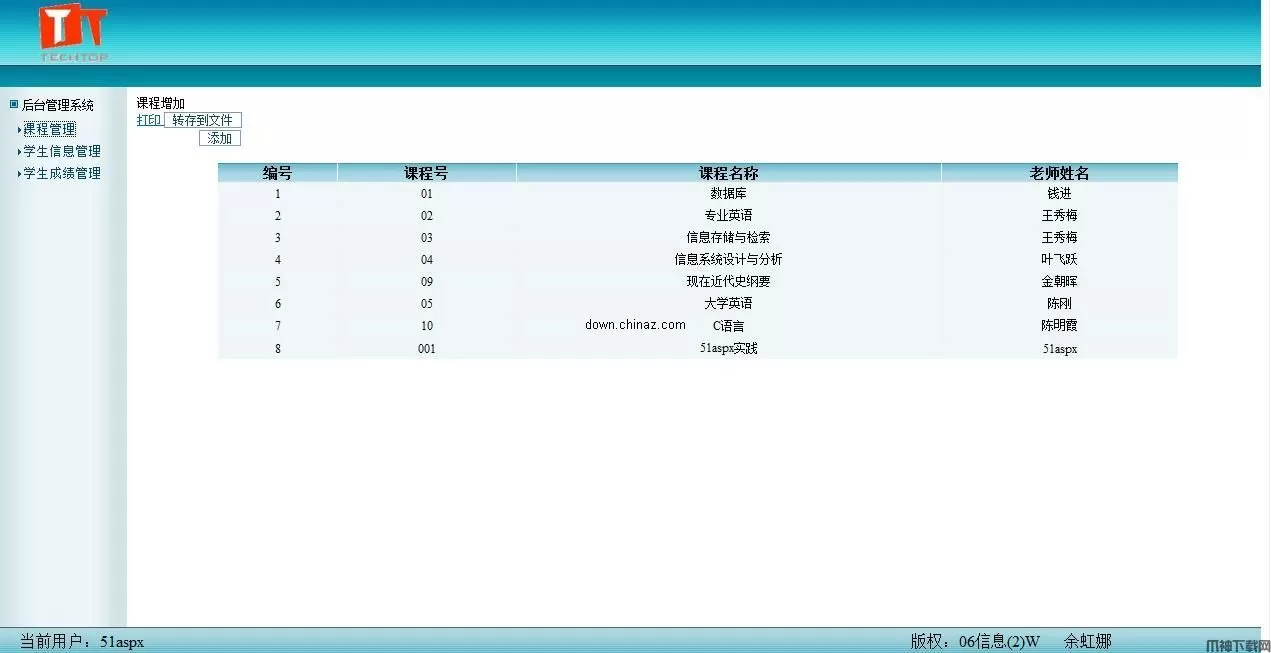Viewport: 1271px width, 653px height.
Task: Select the 数据库 course row
Action: pyautogui.click(x=728, y=193)
